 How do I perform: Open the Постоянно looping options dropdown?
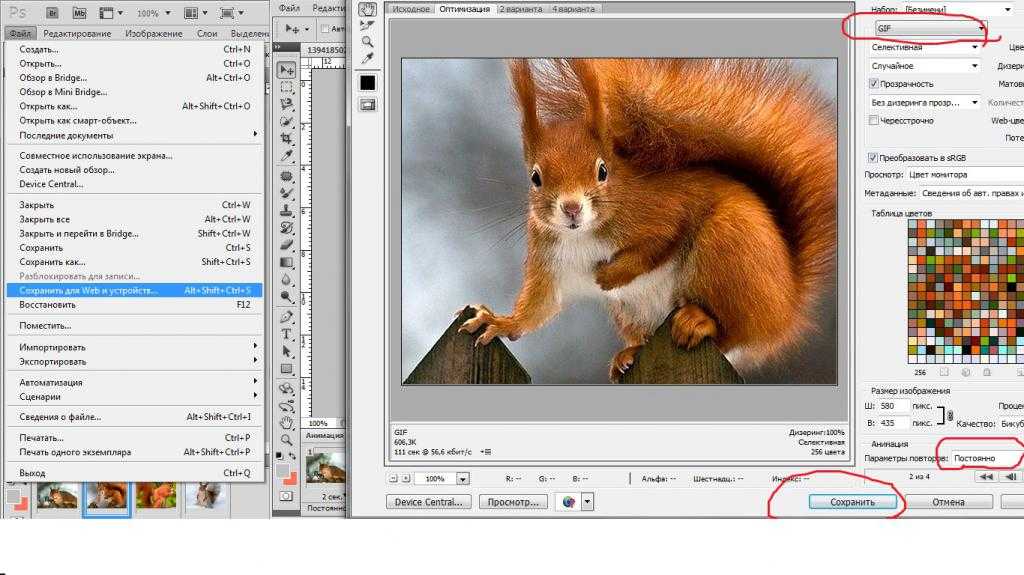pos(987,458)
